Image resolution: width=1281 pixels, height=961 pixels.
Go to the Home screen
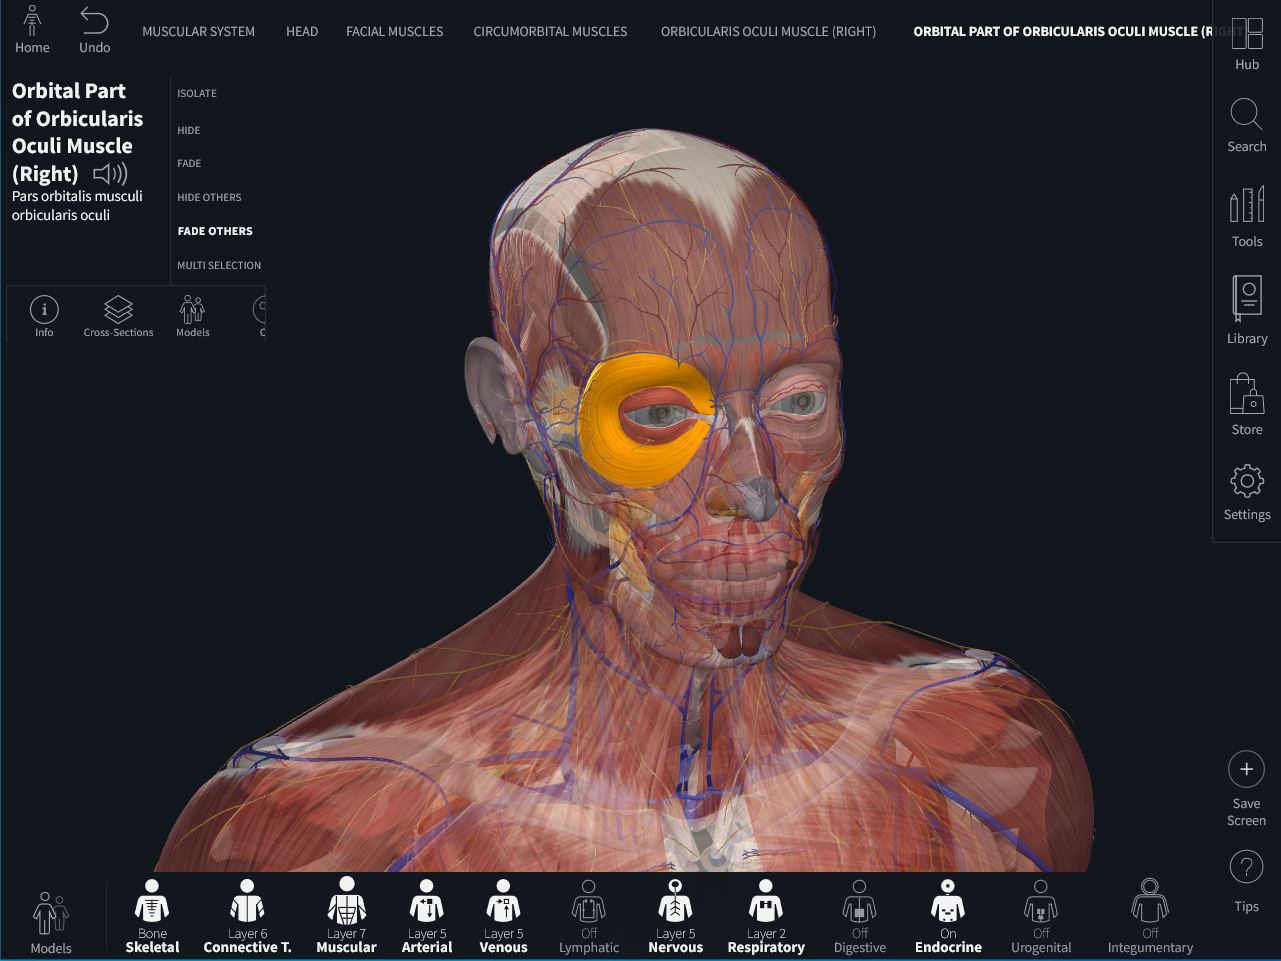click(x=32, y=29)
